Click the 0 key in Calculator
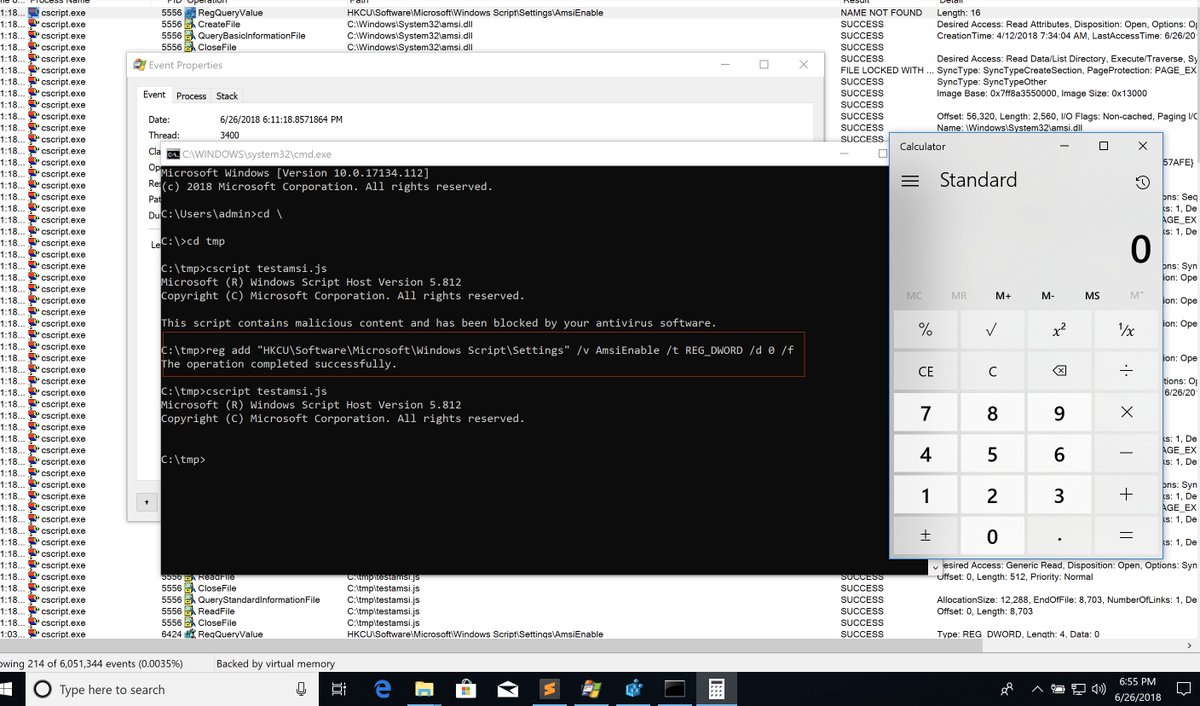 point(992,537)
